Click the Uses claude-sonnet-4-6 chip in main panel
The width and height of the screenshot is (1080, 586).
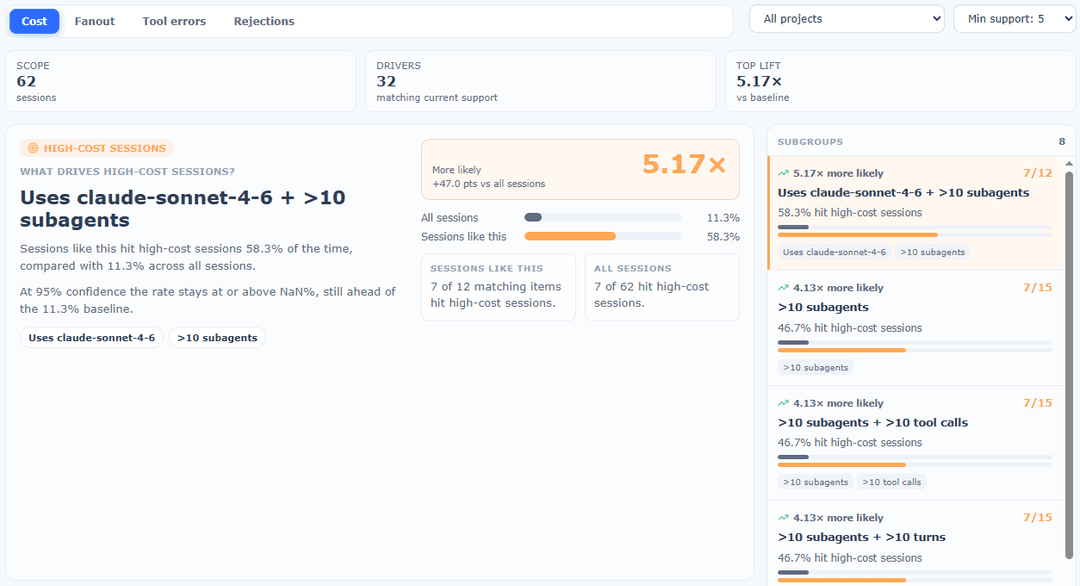92,337
